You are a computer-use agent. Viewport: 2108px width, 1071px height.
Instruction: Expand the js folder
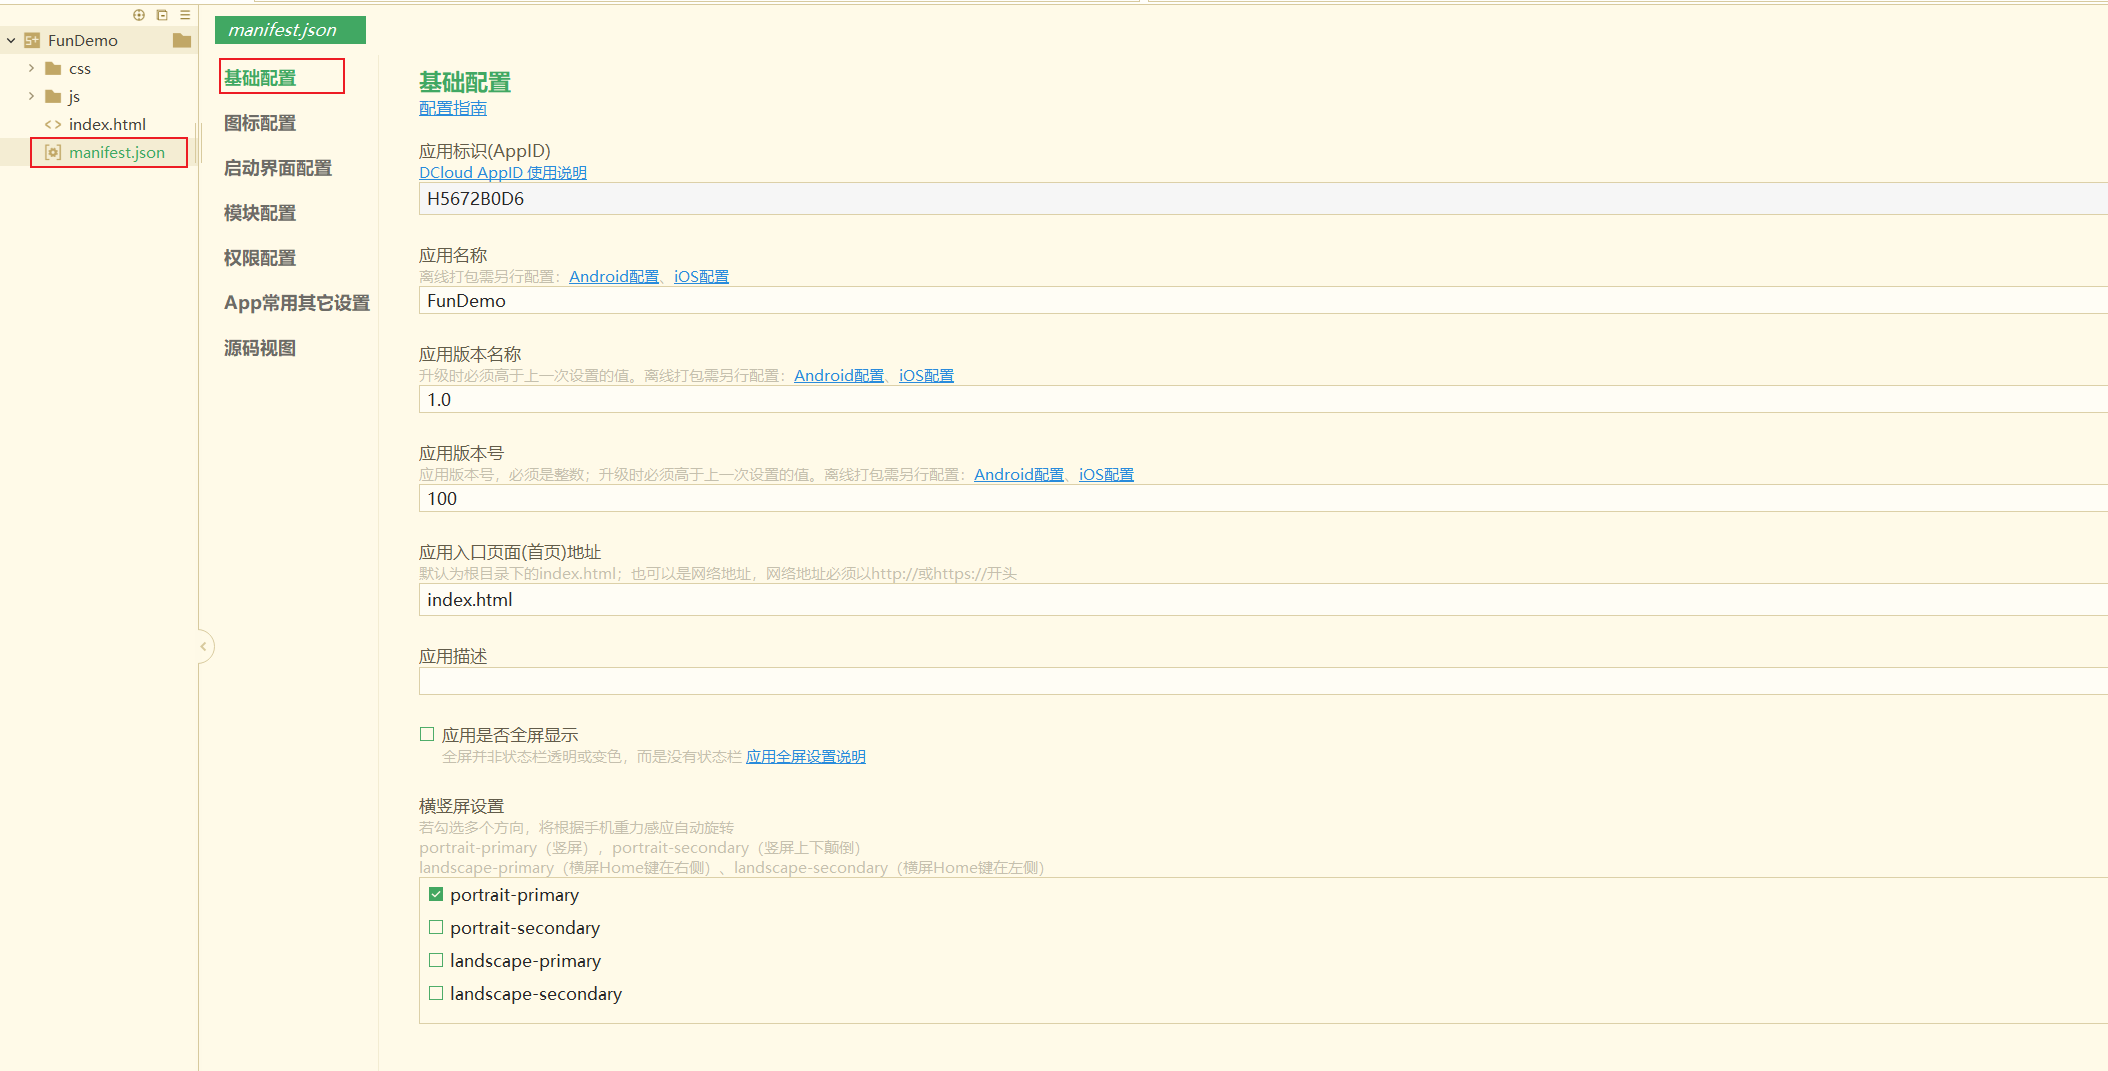pos(31,97)
